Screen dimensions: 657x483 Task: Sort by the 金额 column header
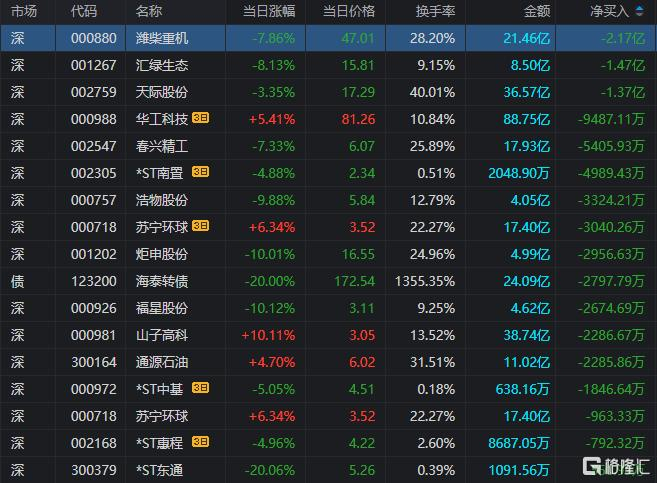point(537,12)
